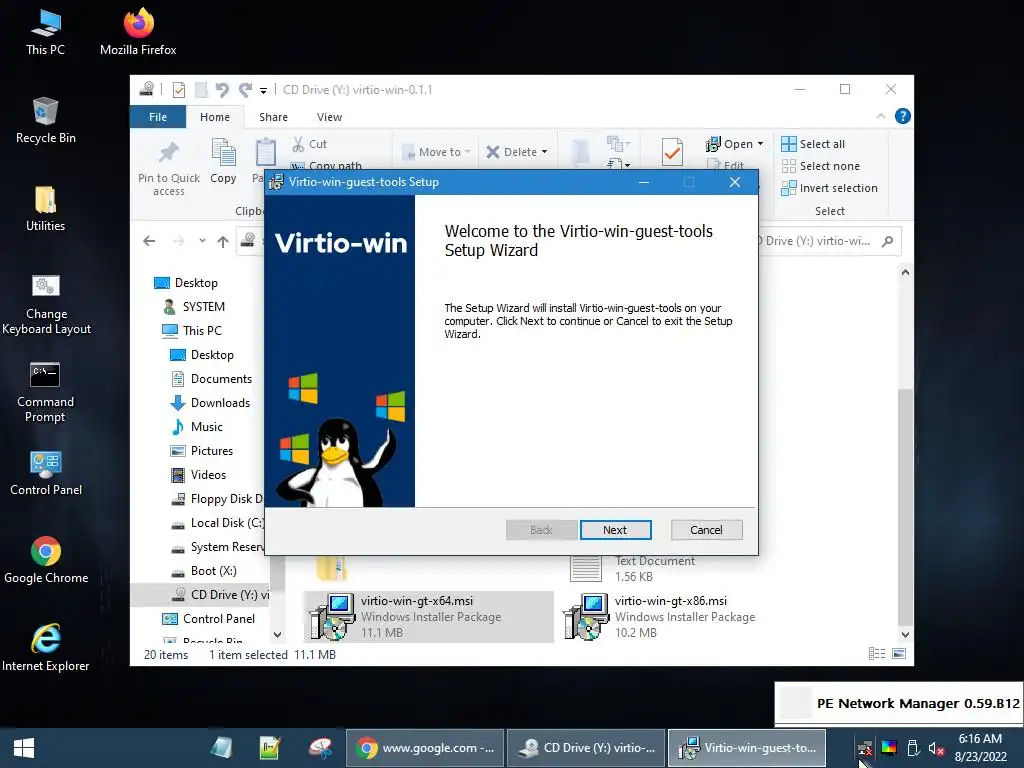Open the Recycle Bin desktop icon
This screenshot has width=1024, height=768.
tap(45, 120)
